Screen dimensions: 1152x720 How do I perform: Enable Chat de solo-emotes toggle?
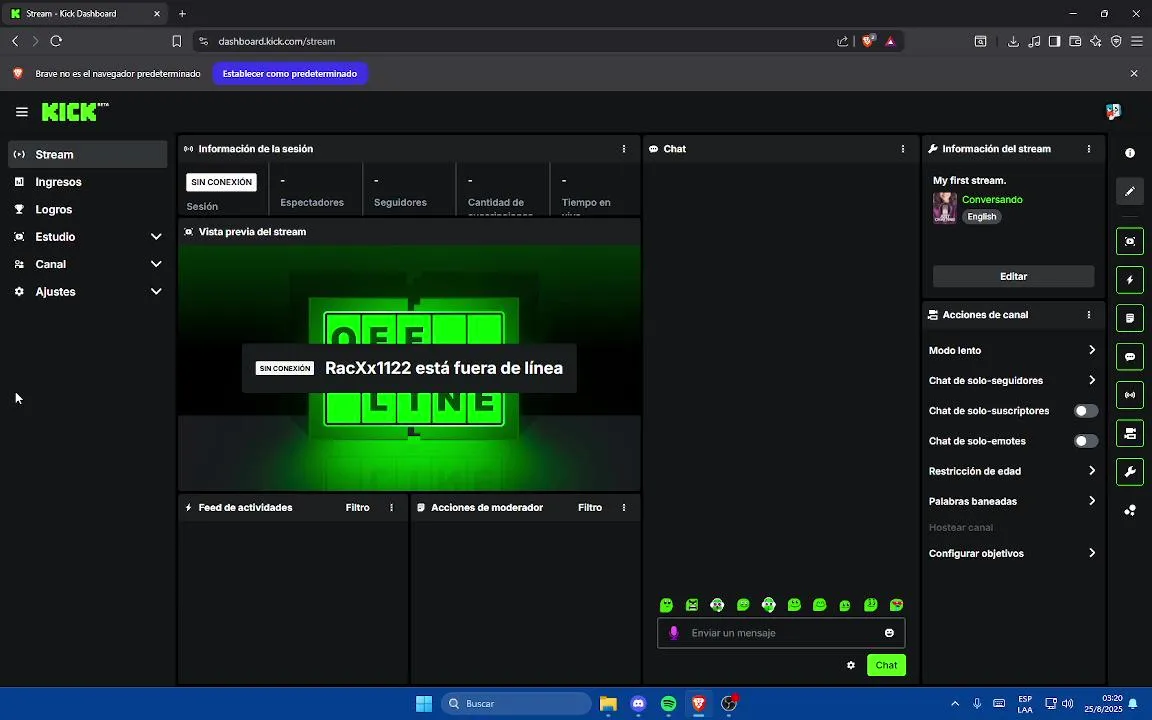1086,441
